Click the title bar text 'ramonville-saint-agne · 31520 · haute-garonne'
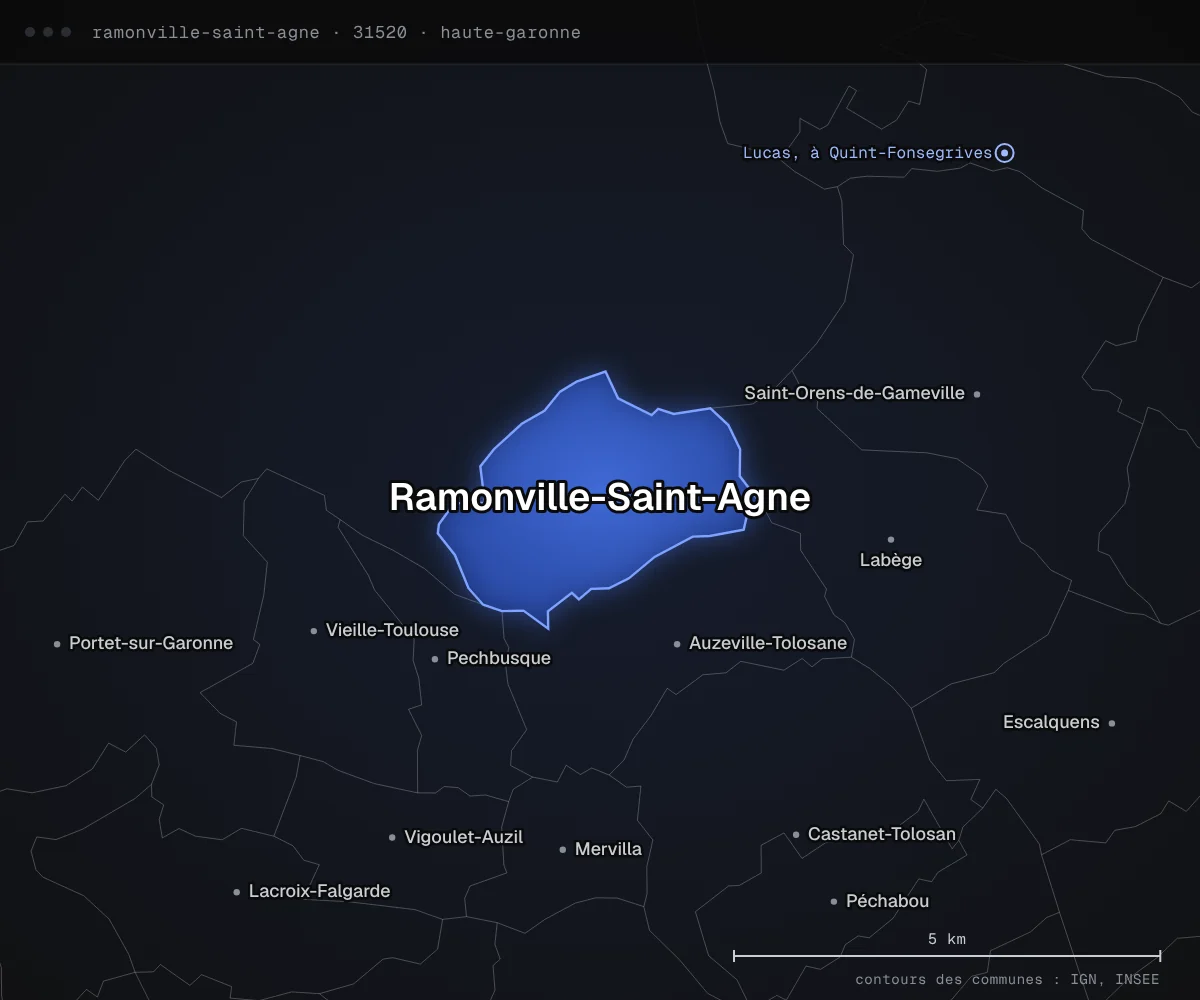Screen dimensions: 1200x1000 [336, 32]
